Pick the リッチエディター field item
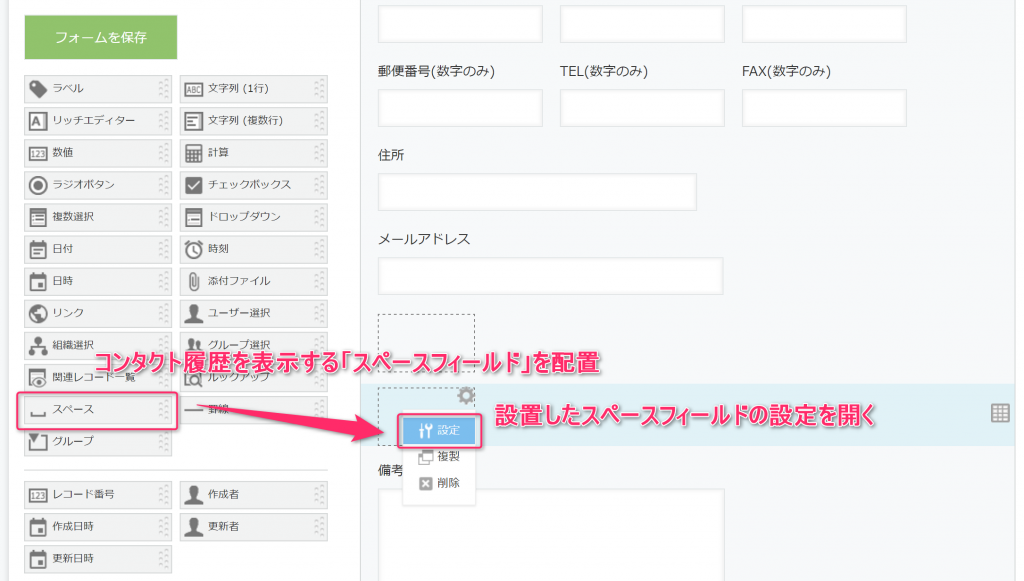 pos(98,121)
